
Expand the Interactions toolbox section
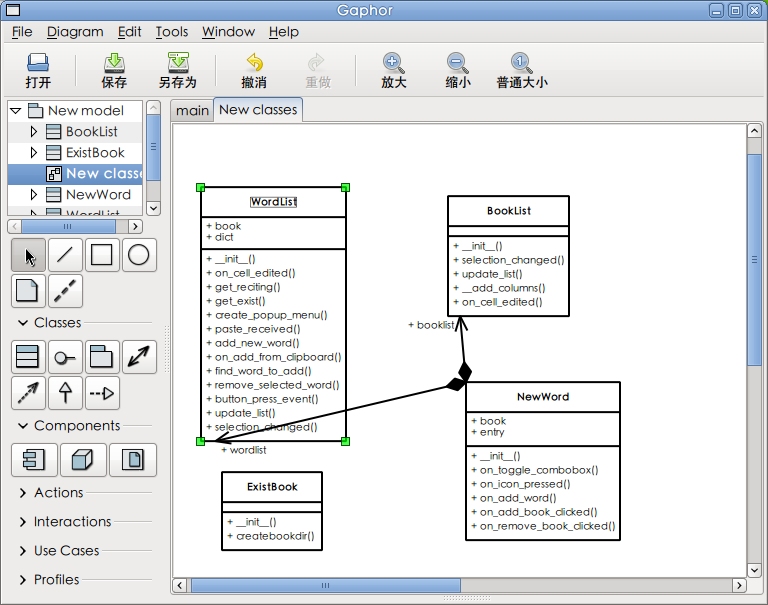click(23, 522)
